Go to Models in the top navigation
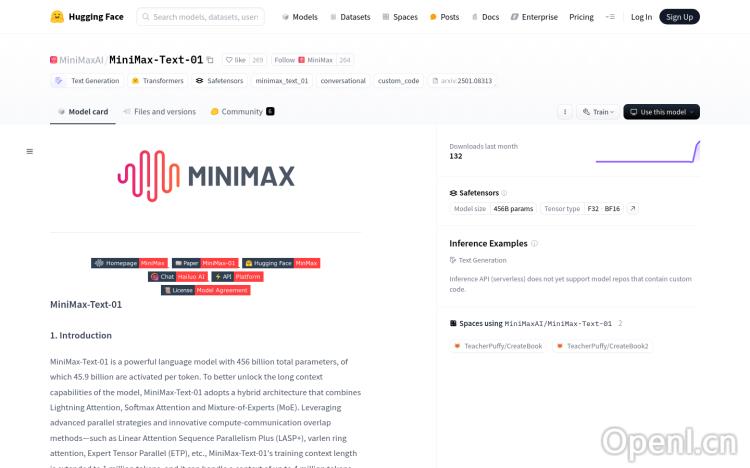This screenshot has width=750, height=468. 299,17
